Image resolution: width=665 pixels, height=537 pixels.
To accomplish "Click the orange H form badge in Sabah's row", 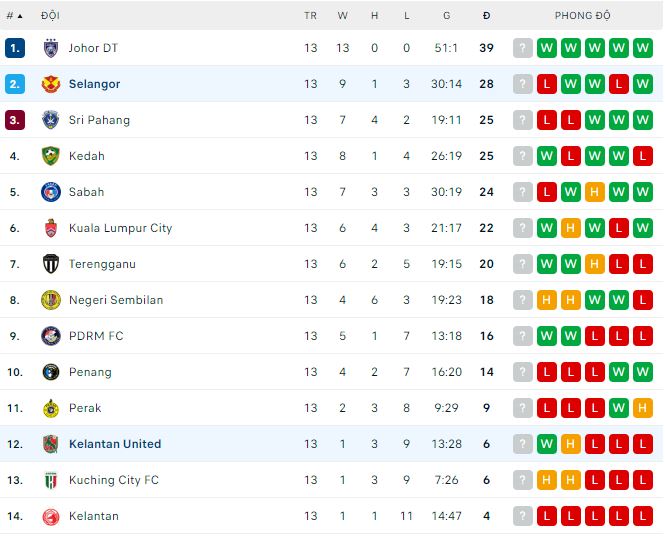I will coord(595,192).
